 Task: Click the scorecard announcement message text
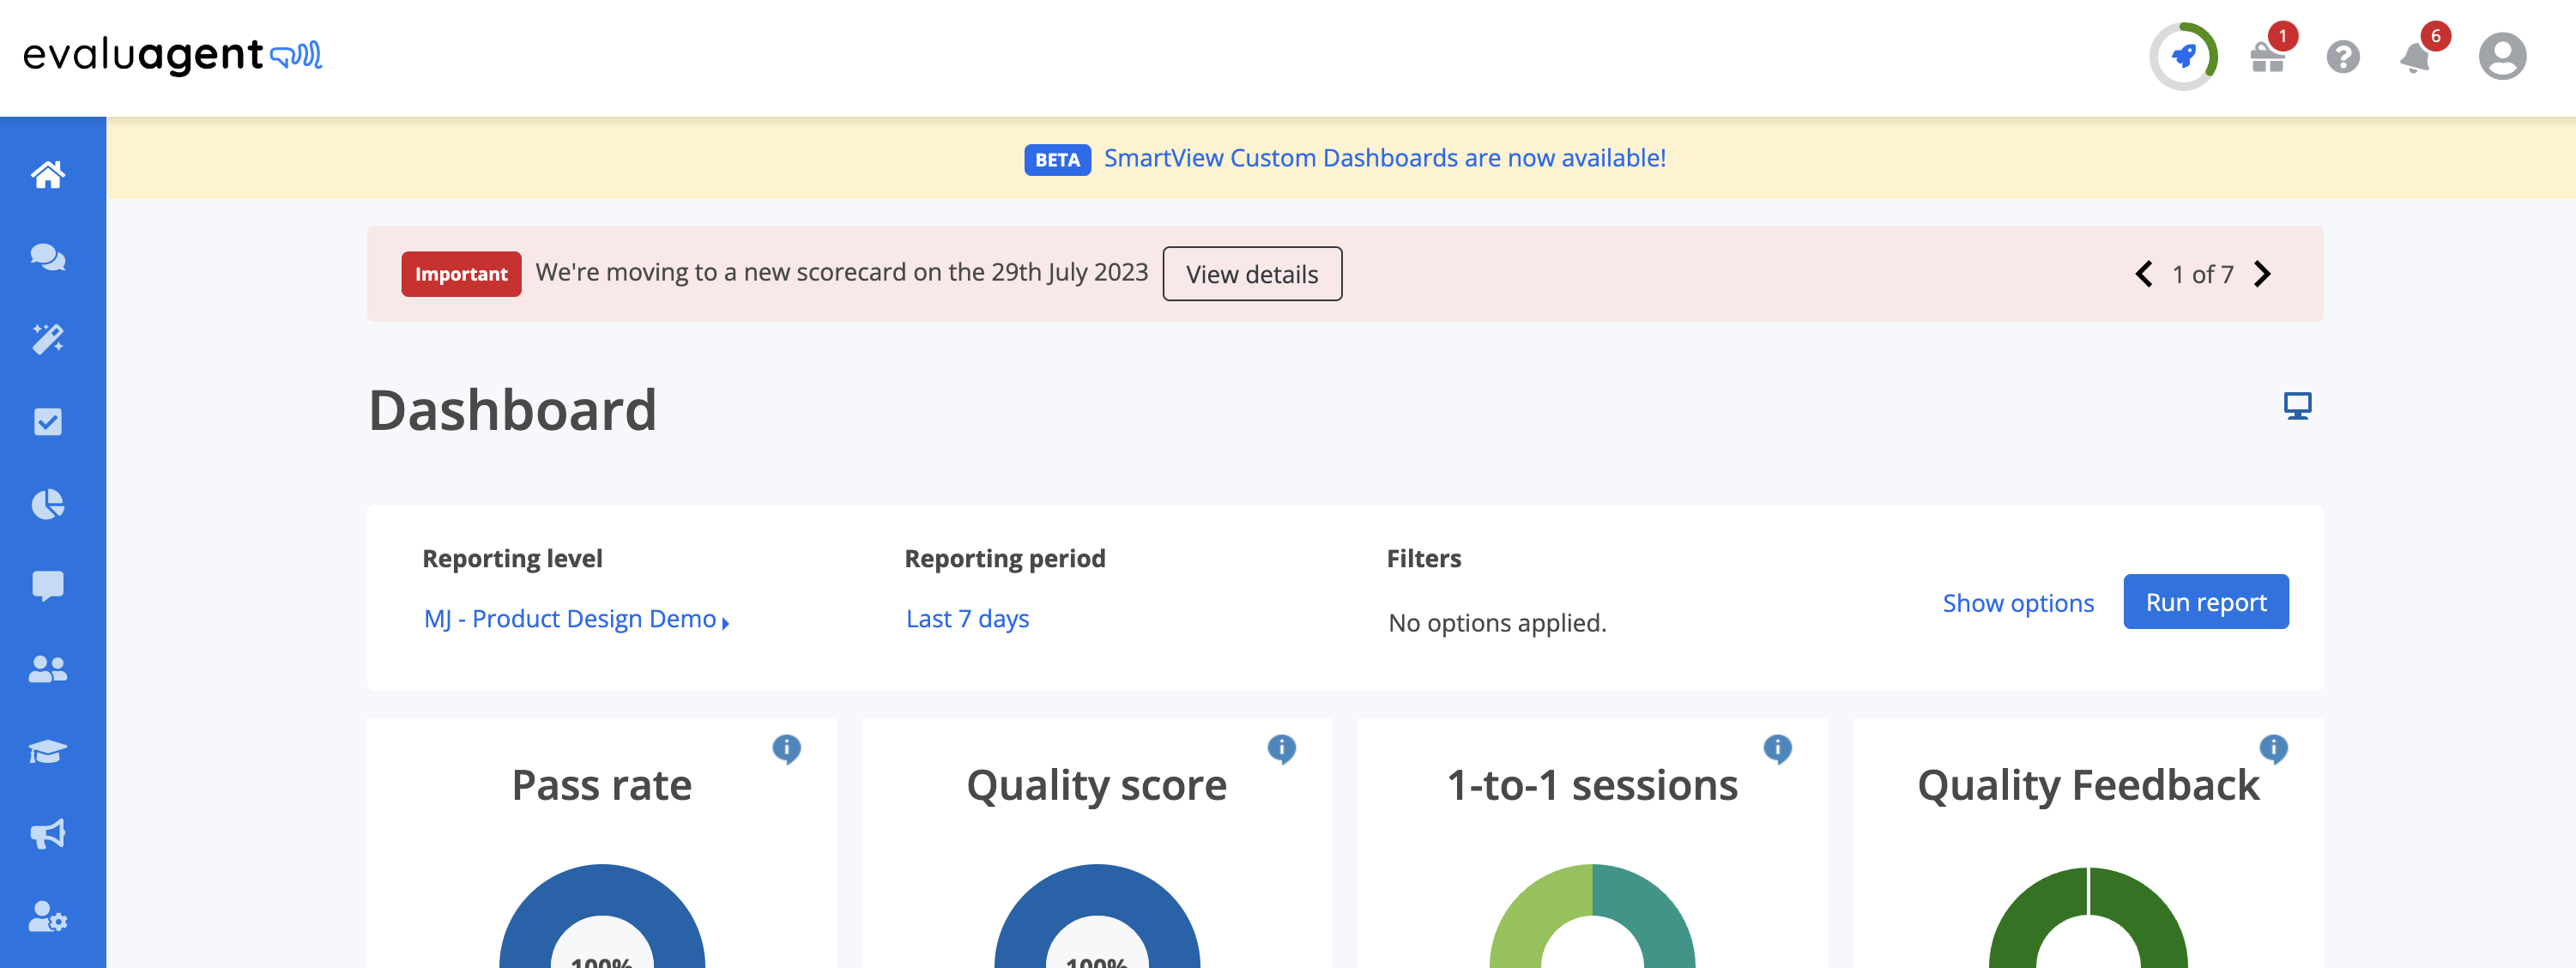click(842, 272)
